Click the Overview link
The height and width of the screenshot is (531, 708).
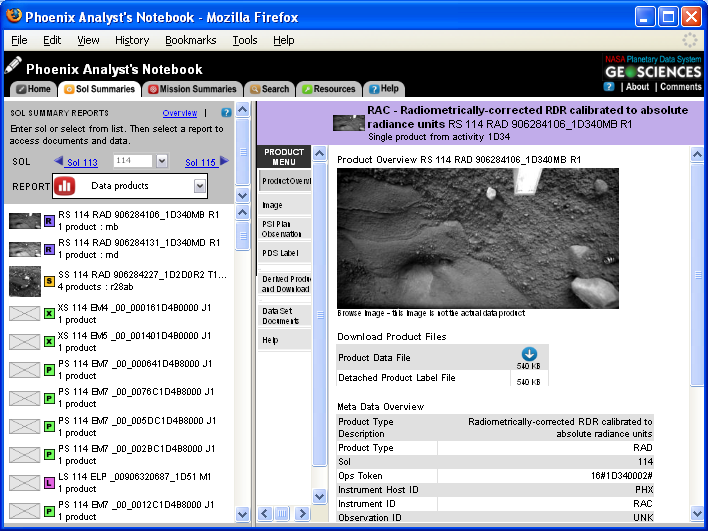pyautogui.click(x=180, y=113)
